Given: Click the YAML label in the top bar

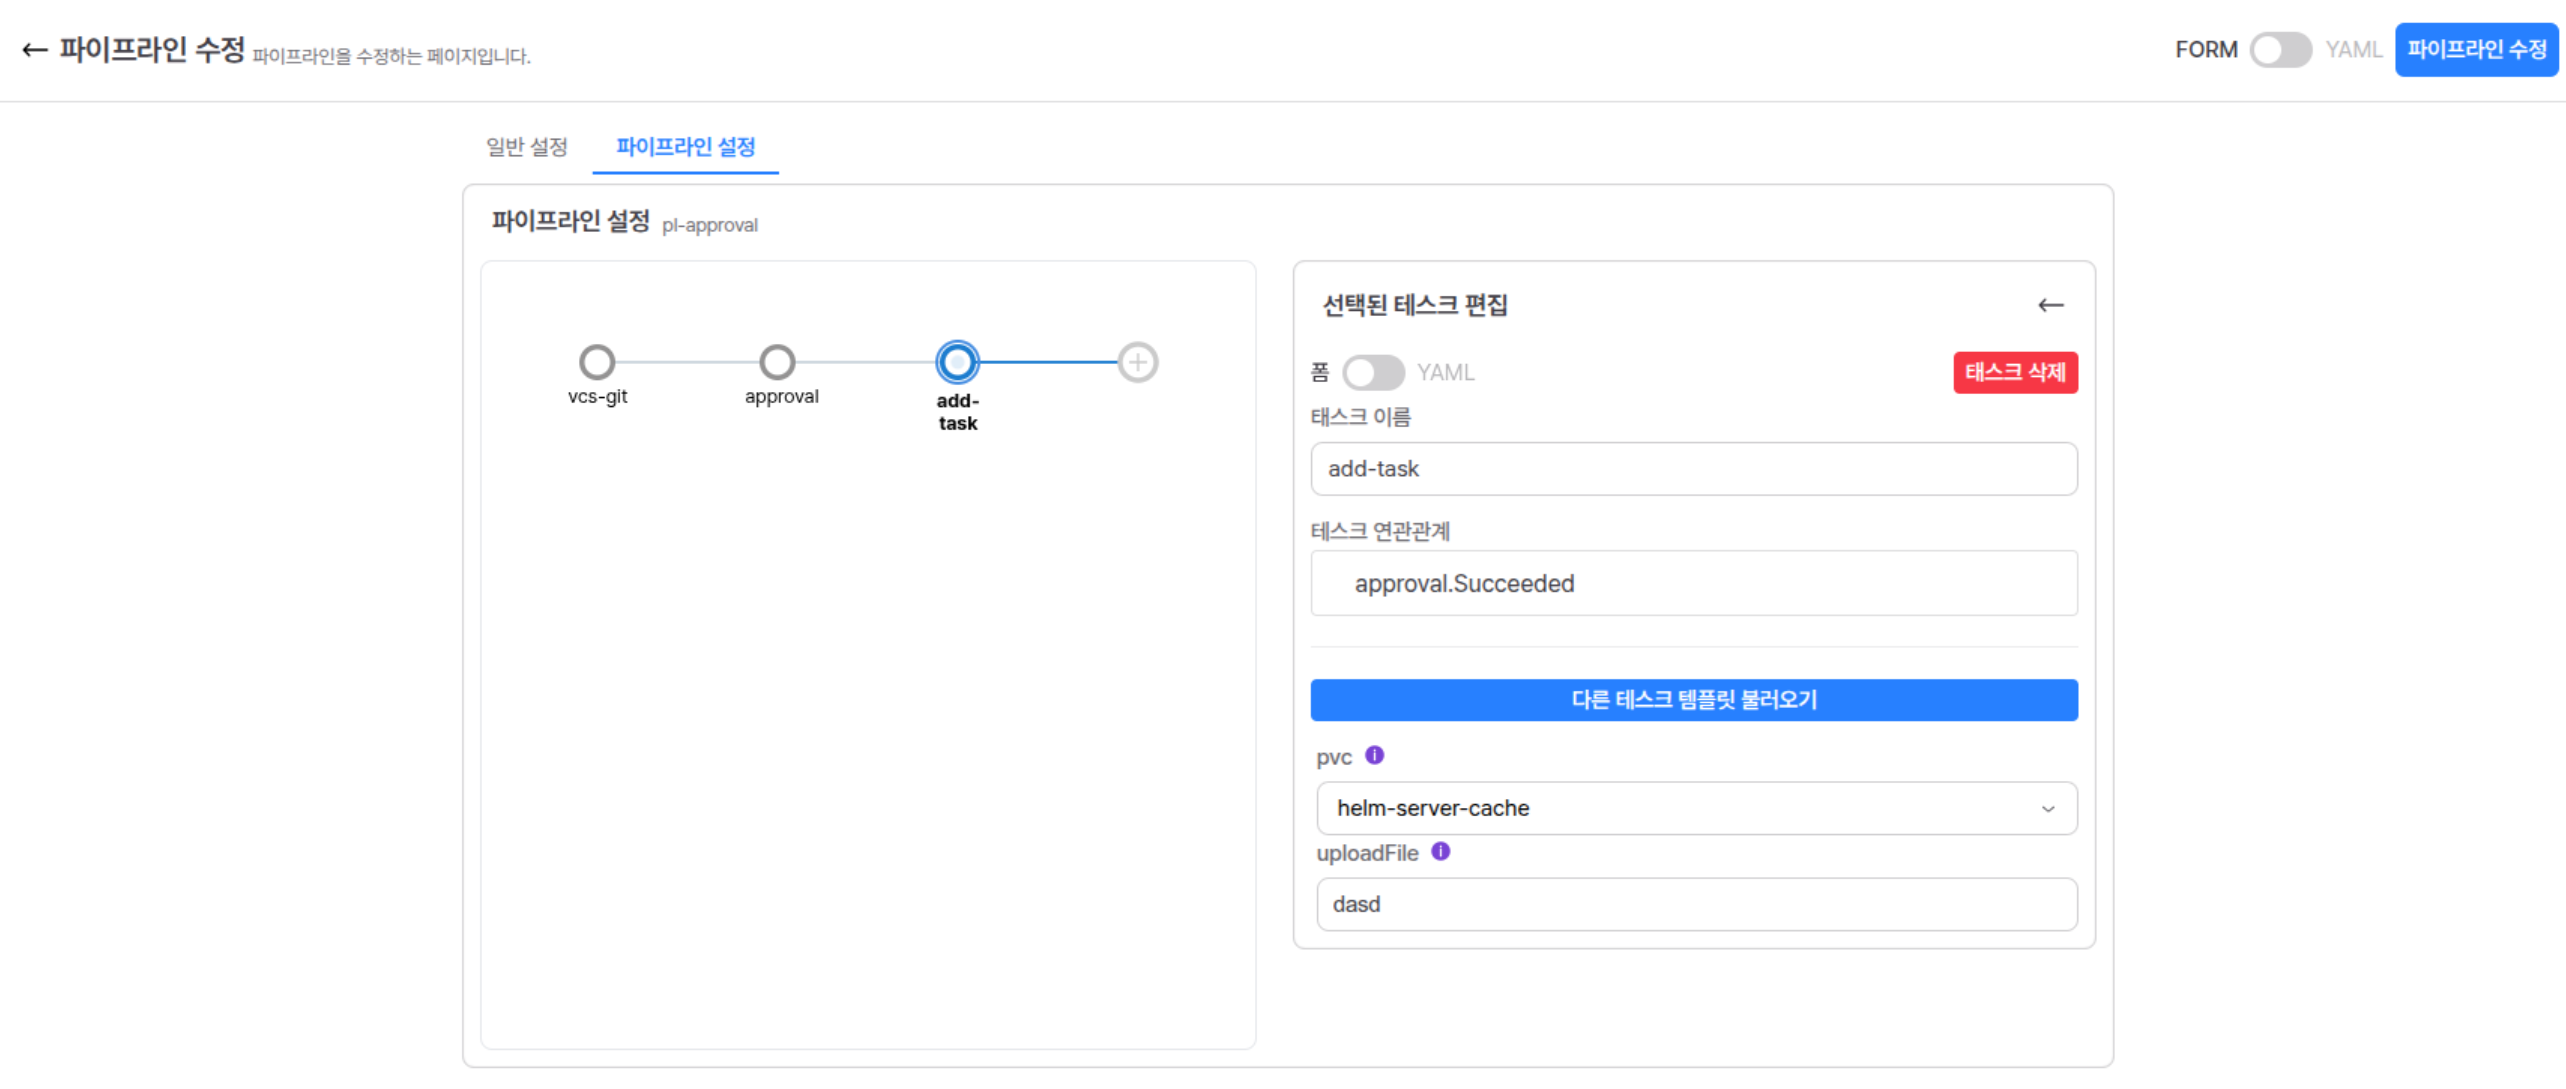Looking at the screenshot, I should (2353, 50).
